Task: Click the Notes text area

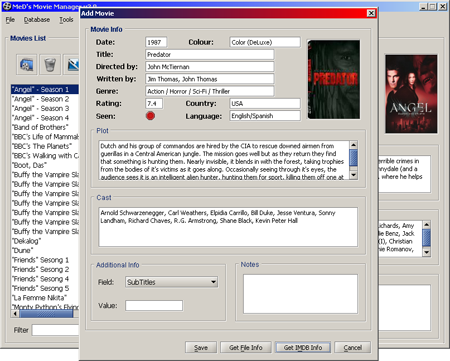Action: click(x=300, y=294)
